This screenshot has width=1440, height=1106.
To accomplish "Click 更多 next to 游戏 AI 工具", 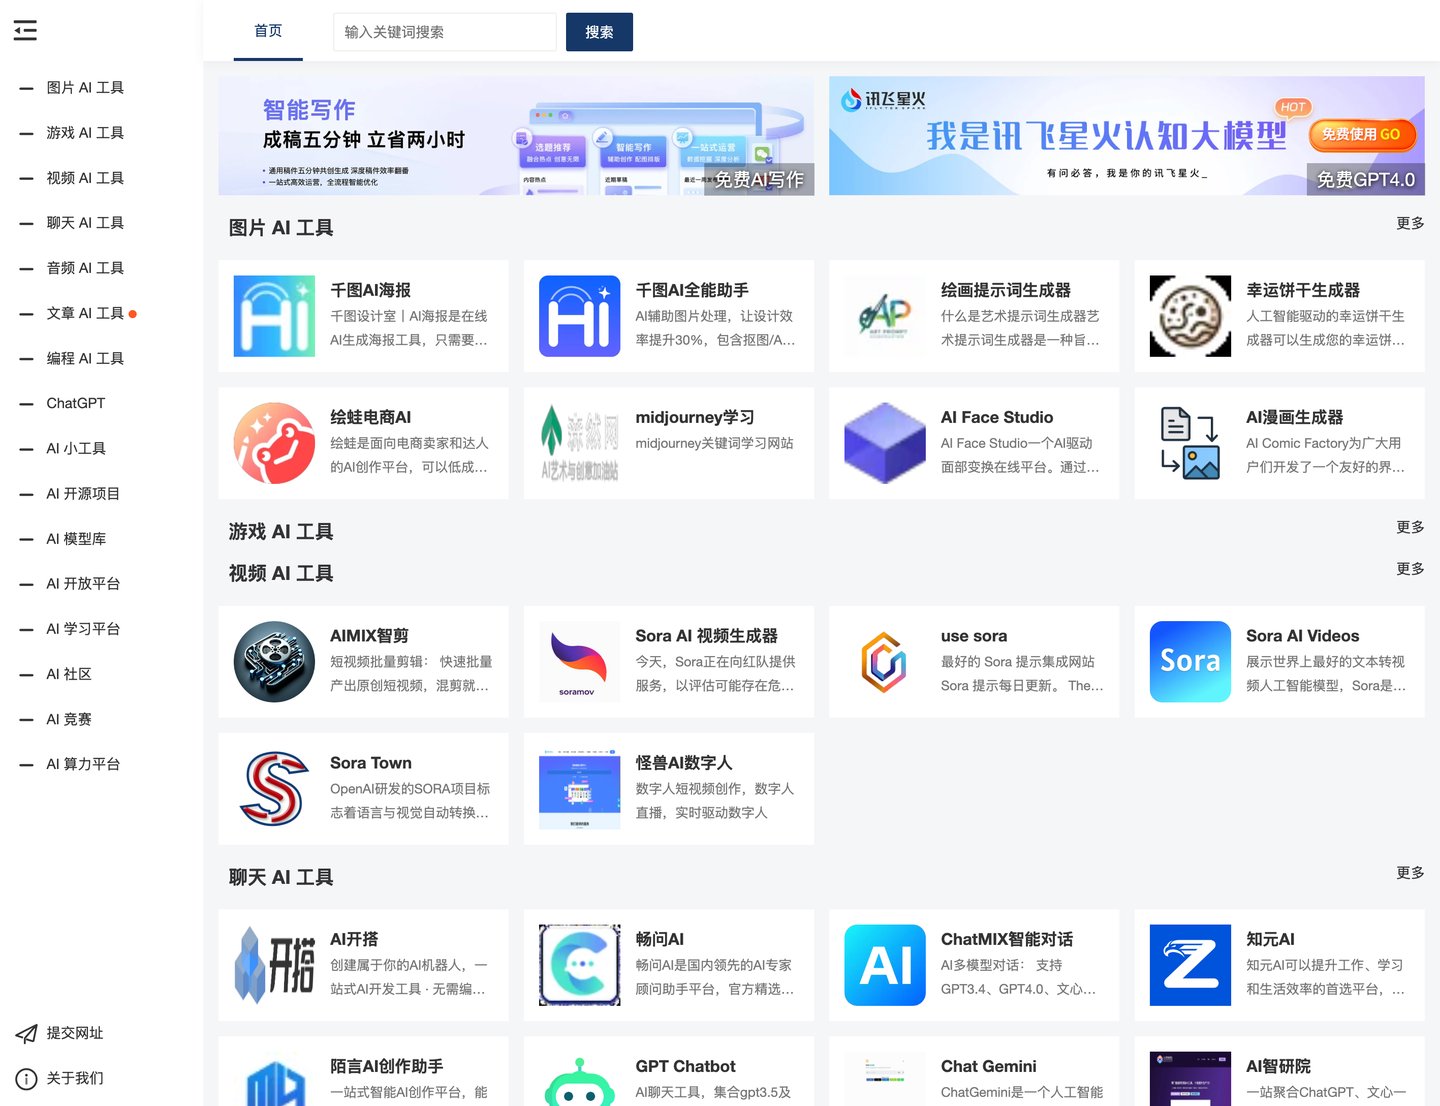I will 1410,527.
